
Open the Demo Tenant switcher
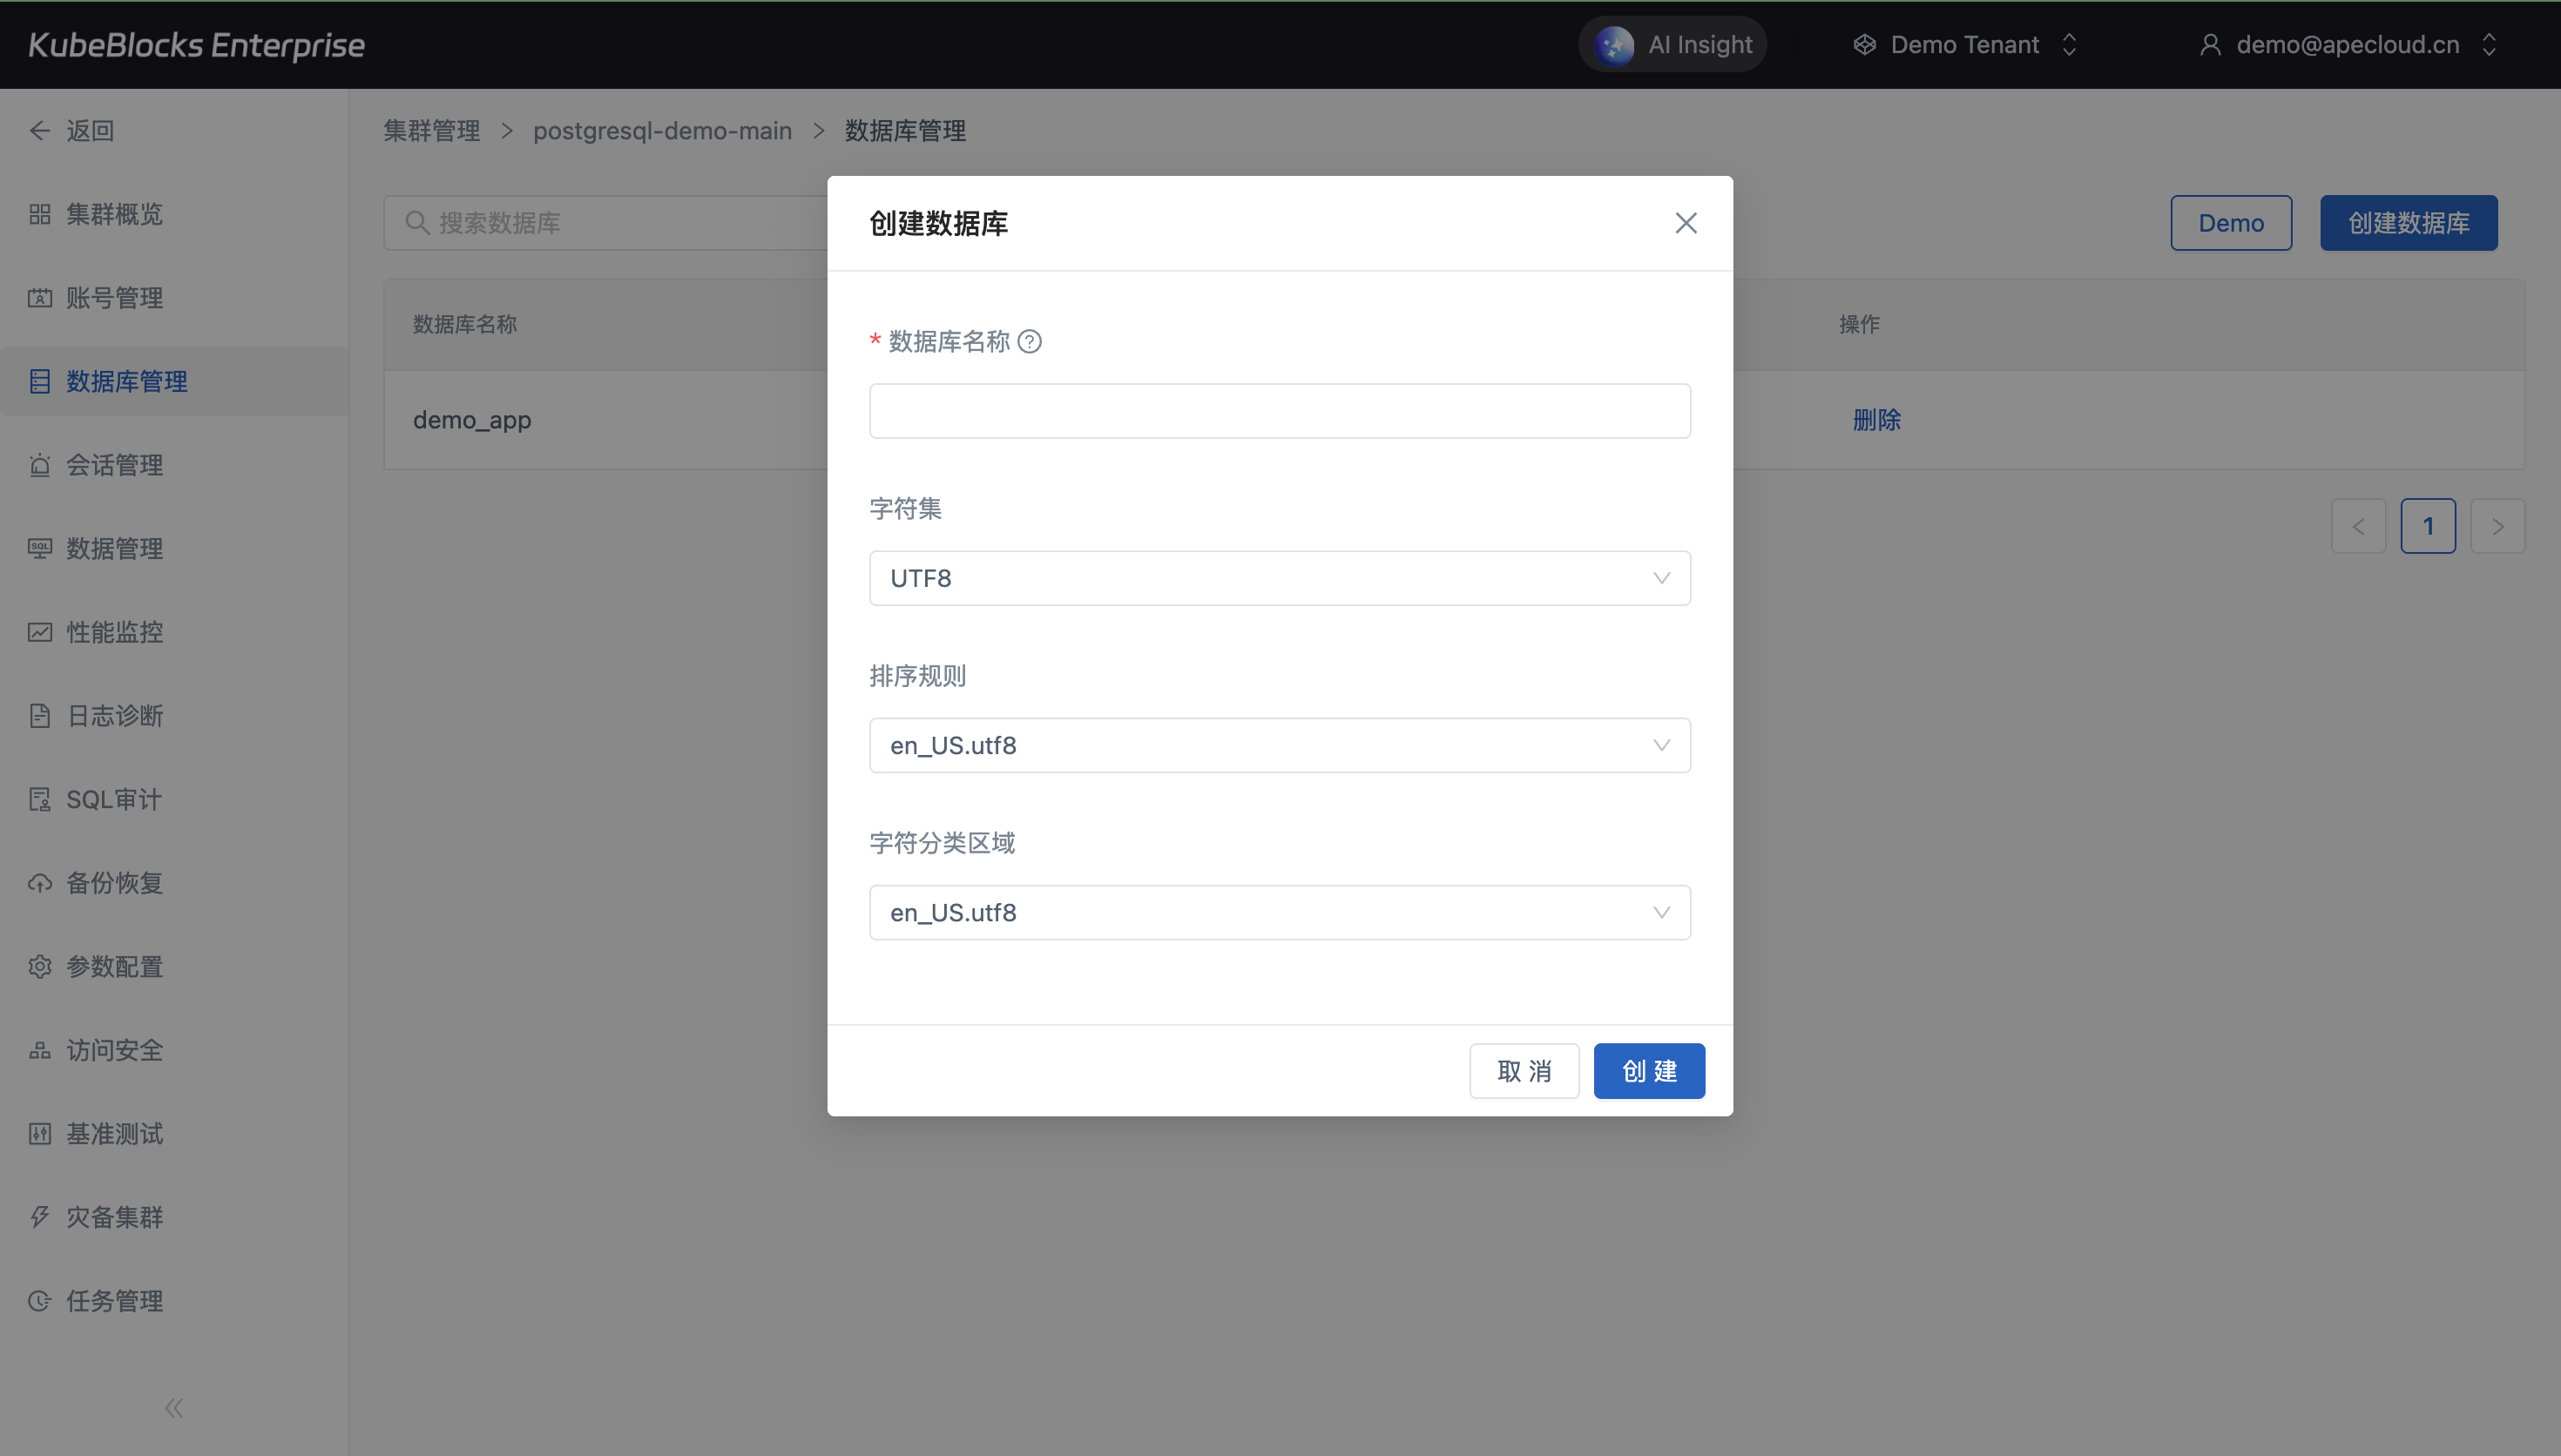[1964, 44]
